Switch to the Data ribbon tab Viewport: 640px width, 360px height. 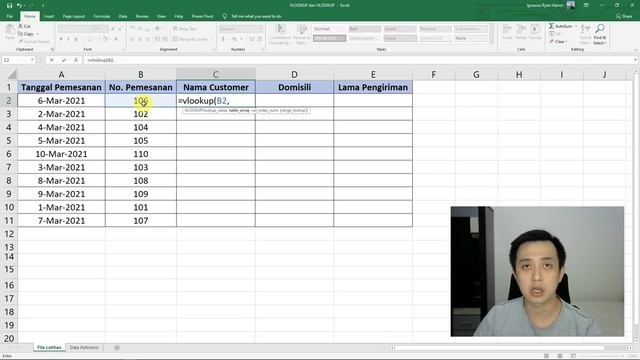click(x=123, y=16)
